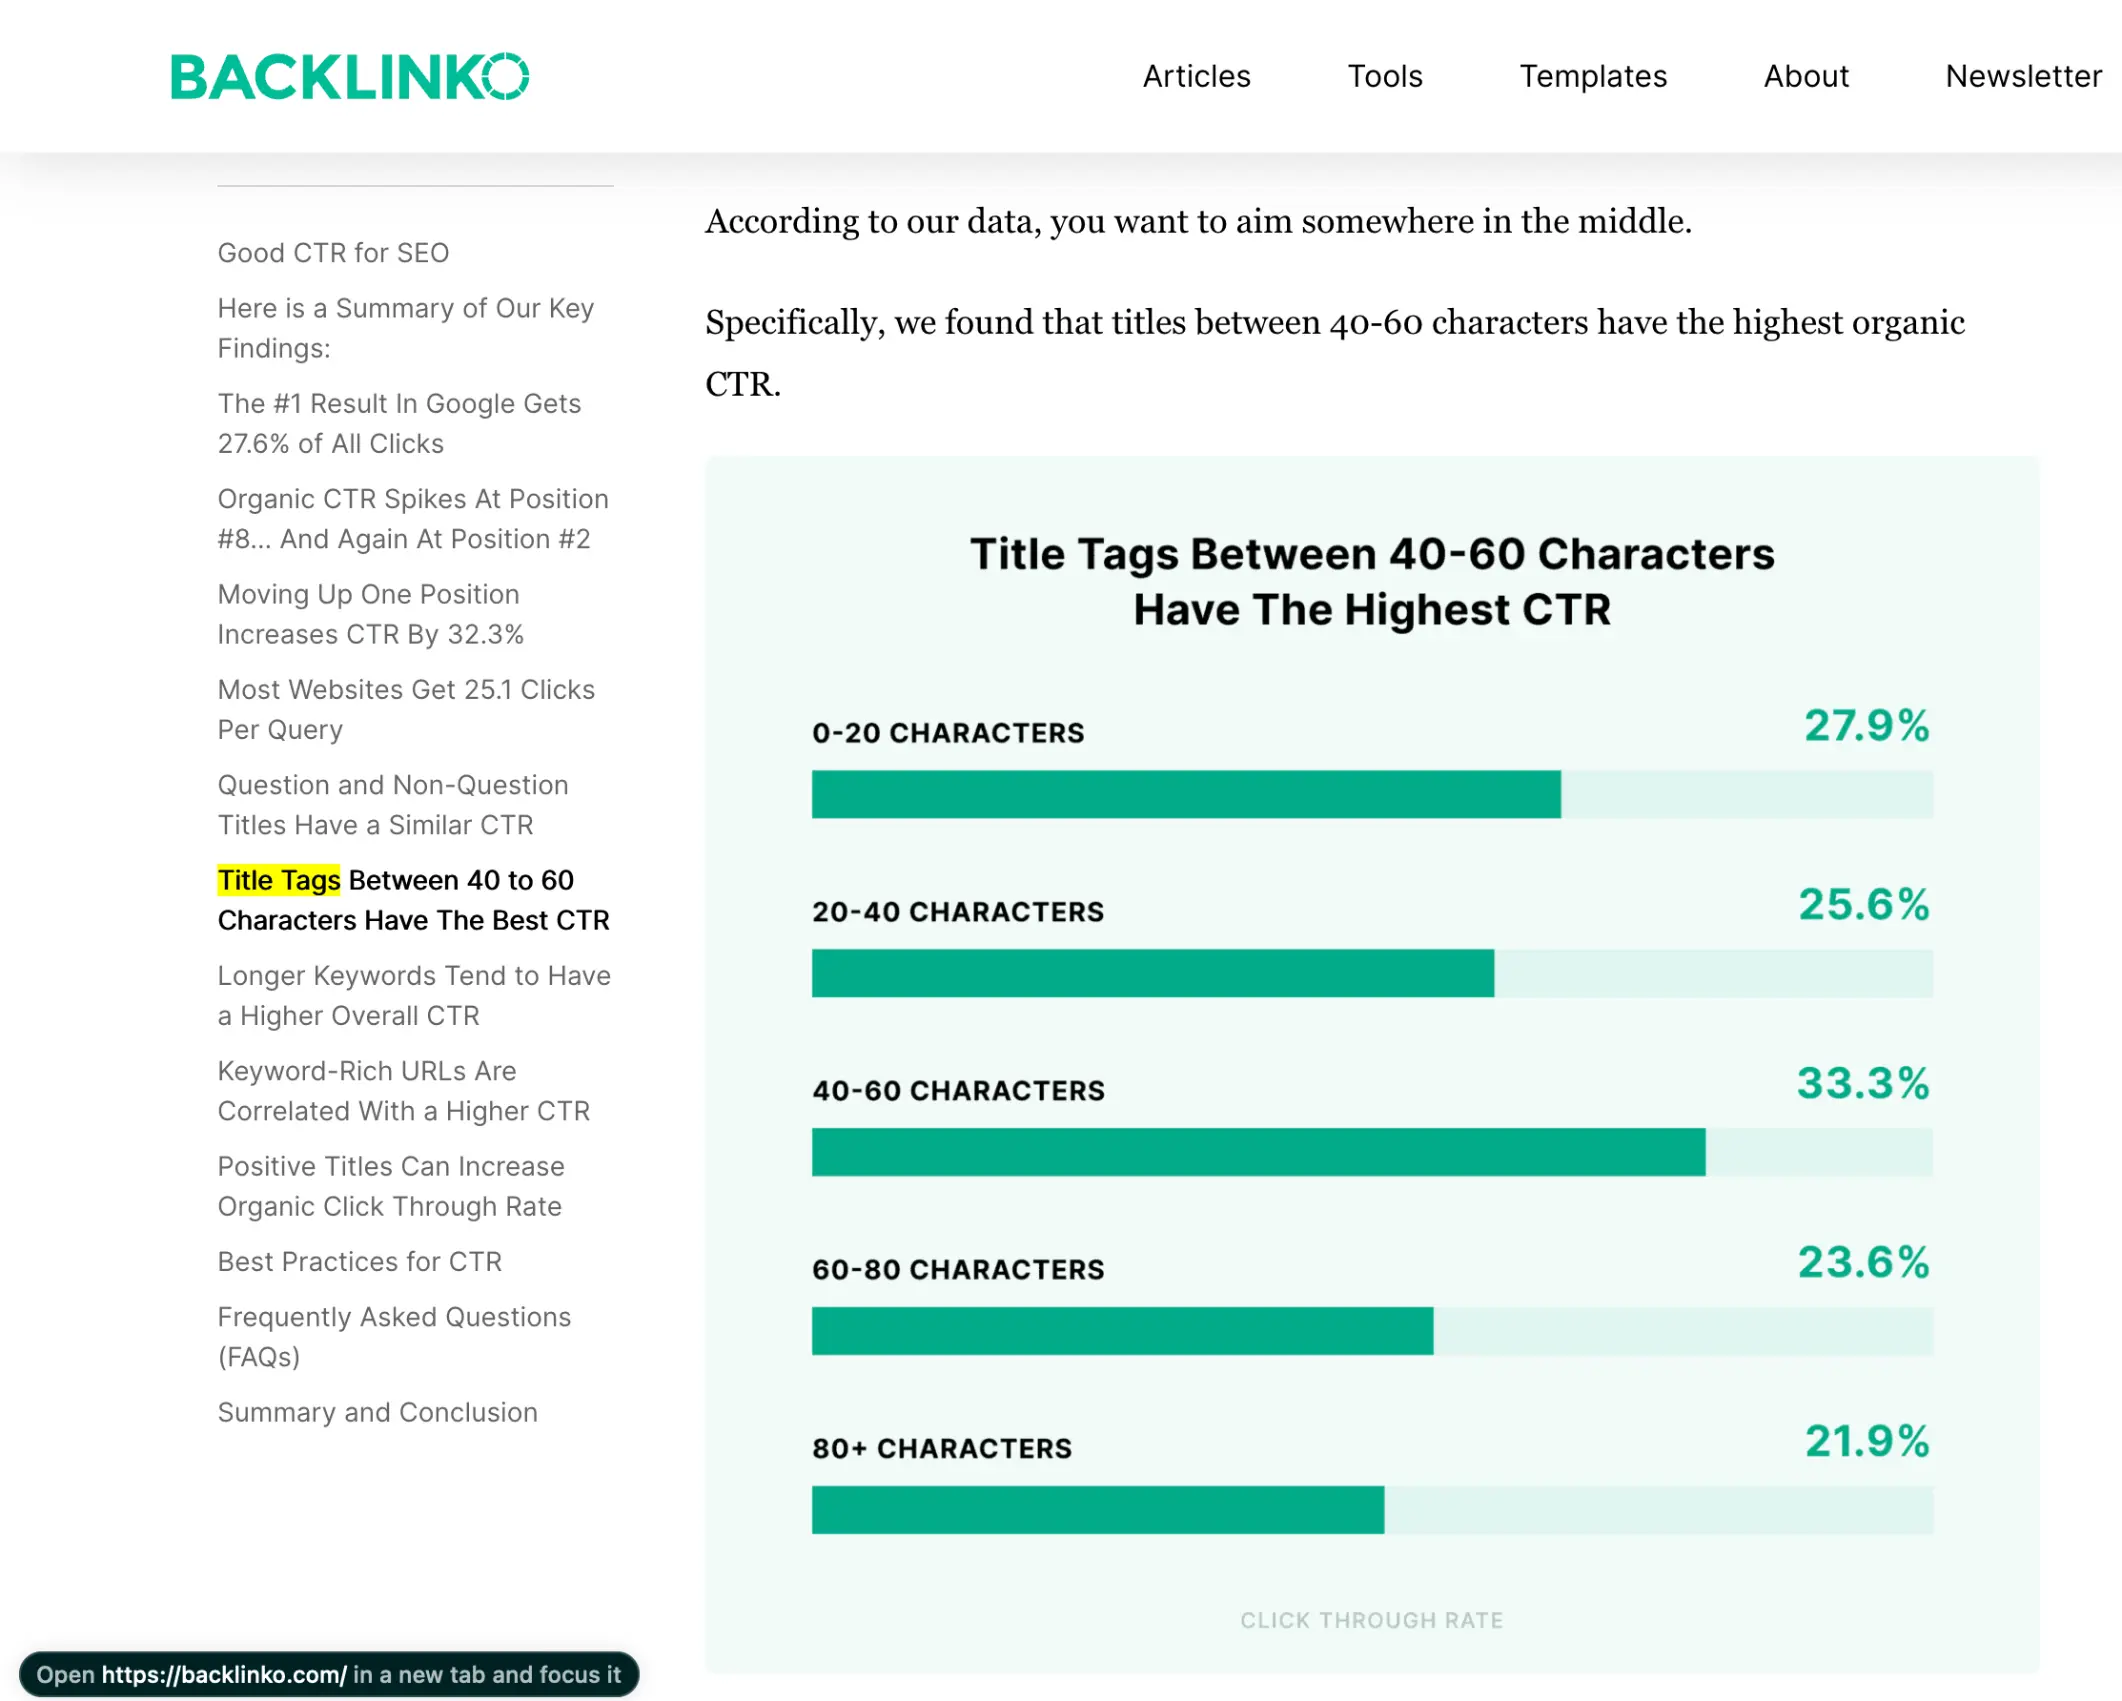
Task: Go to the Templates page
Action: (1592, 76)
